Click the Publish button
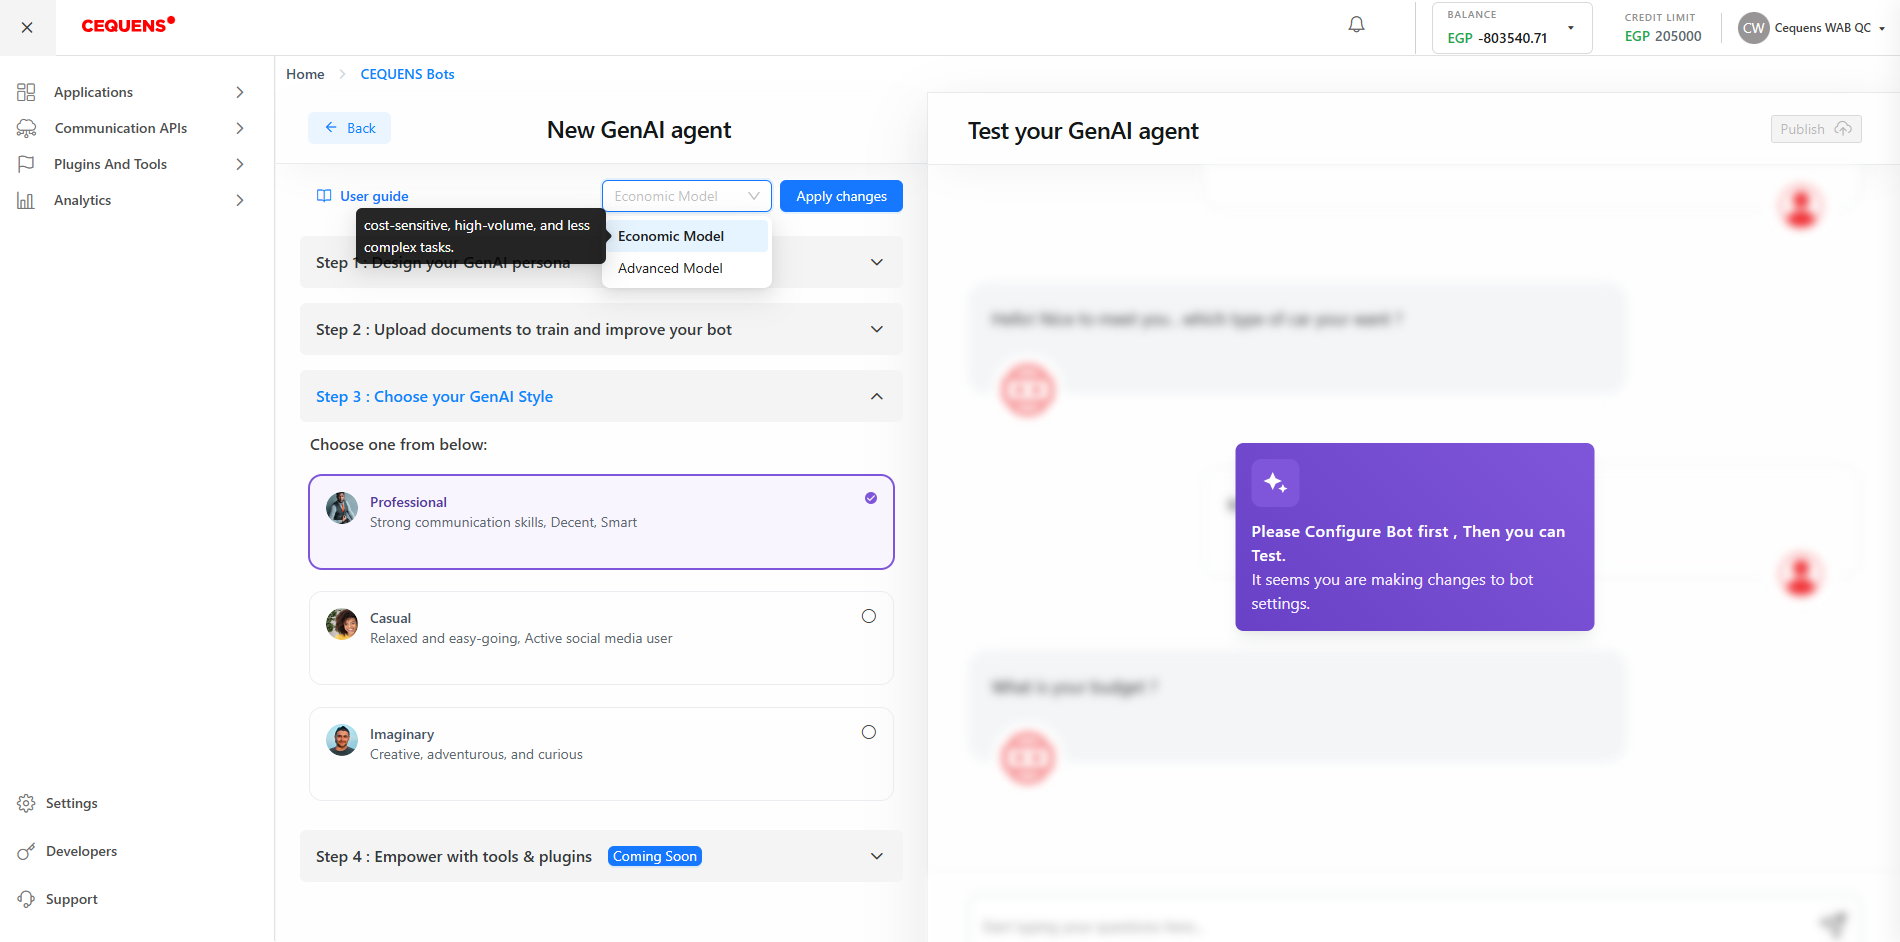The width and height of the screenshot is (1900, 942). (x=1815, y=129)
